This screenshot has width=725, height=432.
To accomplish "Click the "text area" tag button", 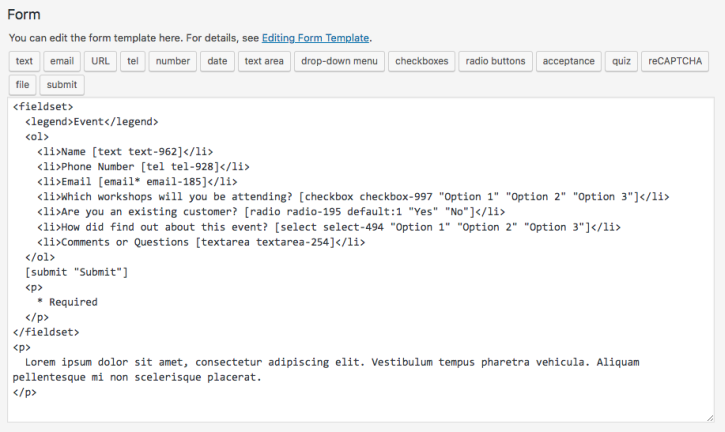I will pos(265,61).
